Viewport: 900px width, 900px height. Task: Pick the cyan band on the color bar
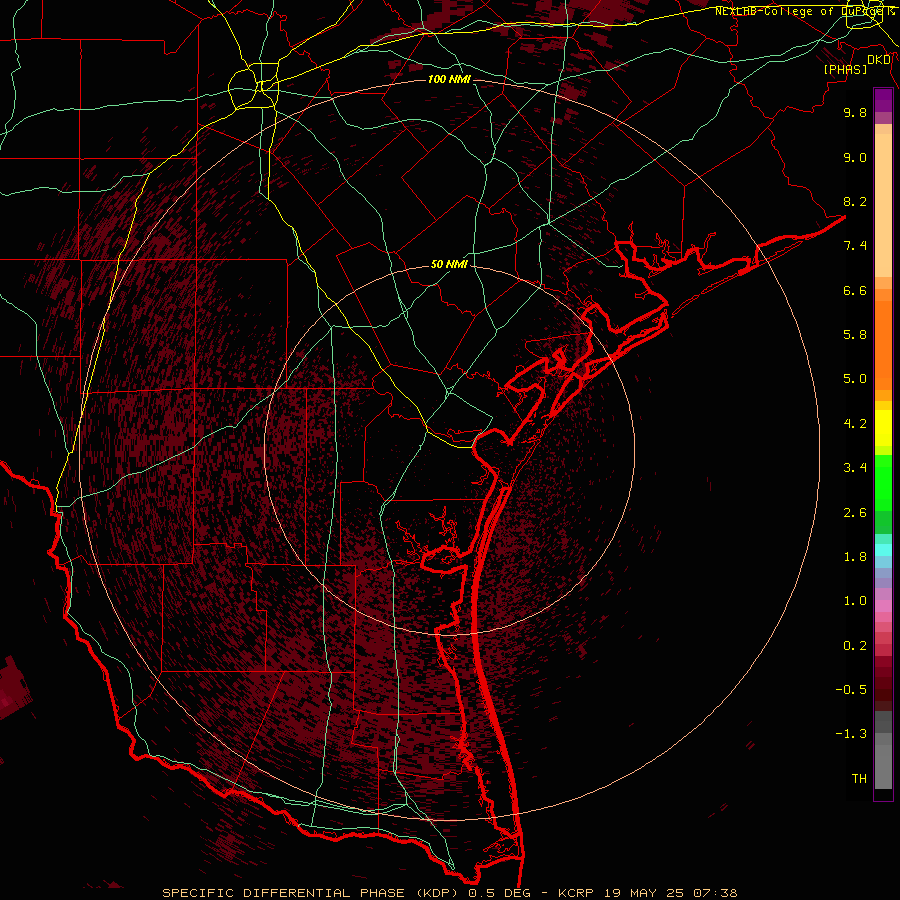883,549
